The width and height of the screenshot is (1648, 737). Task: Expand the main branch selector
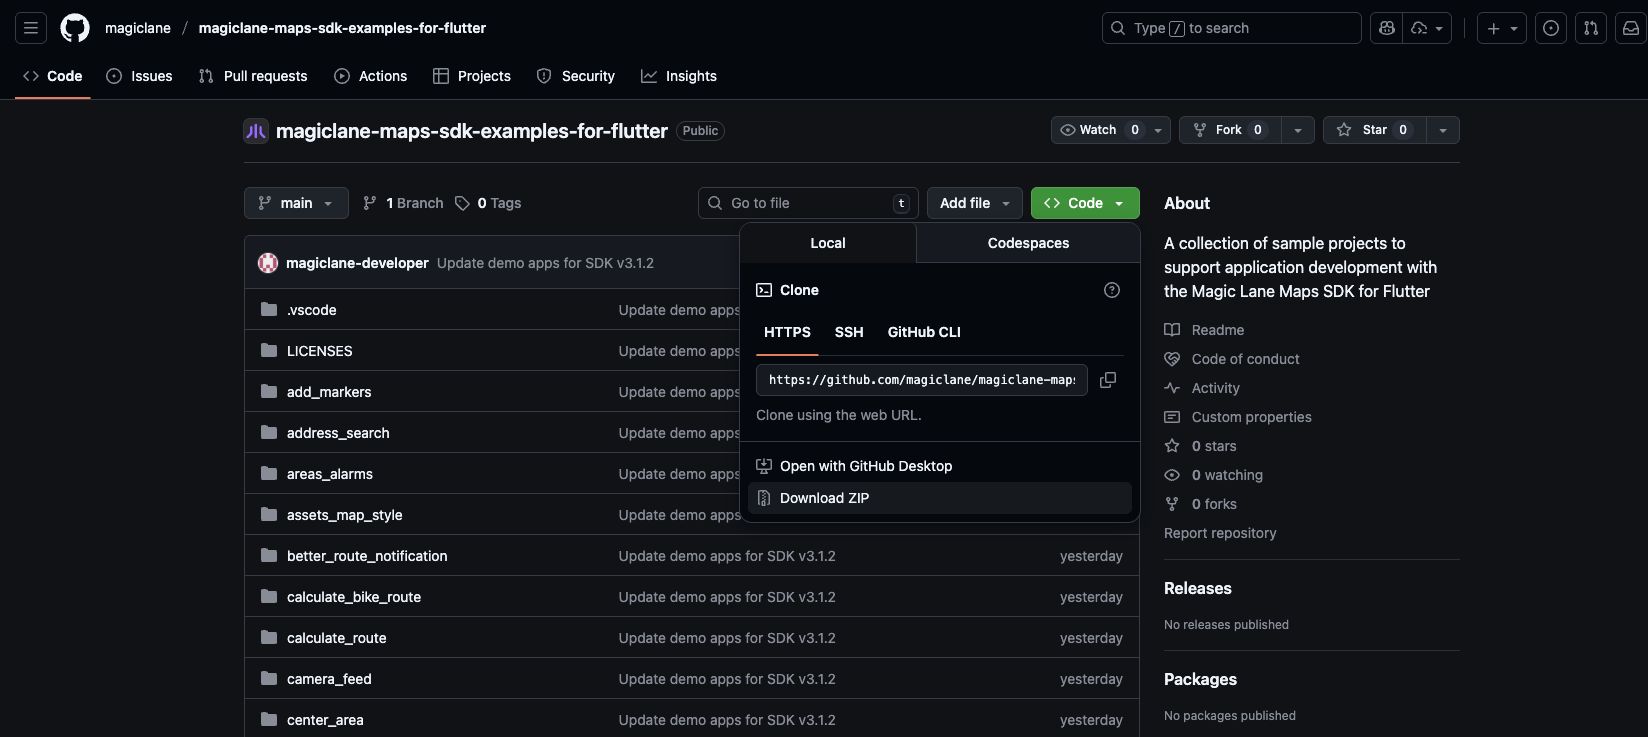coord(296,203)
